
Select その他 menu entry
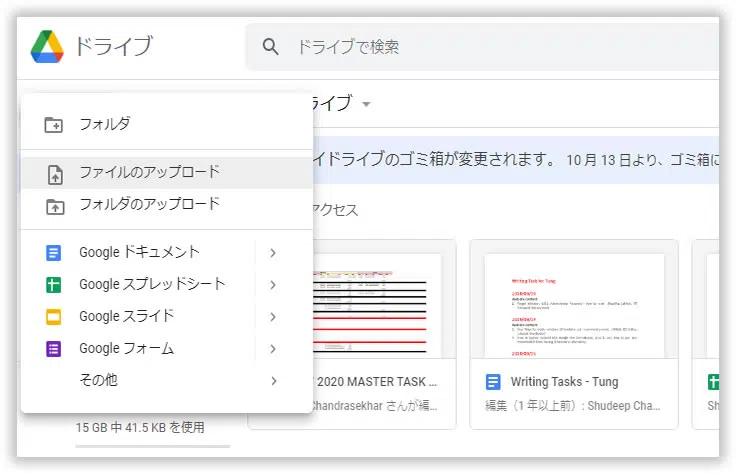pos(167,380)
